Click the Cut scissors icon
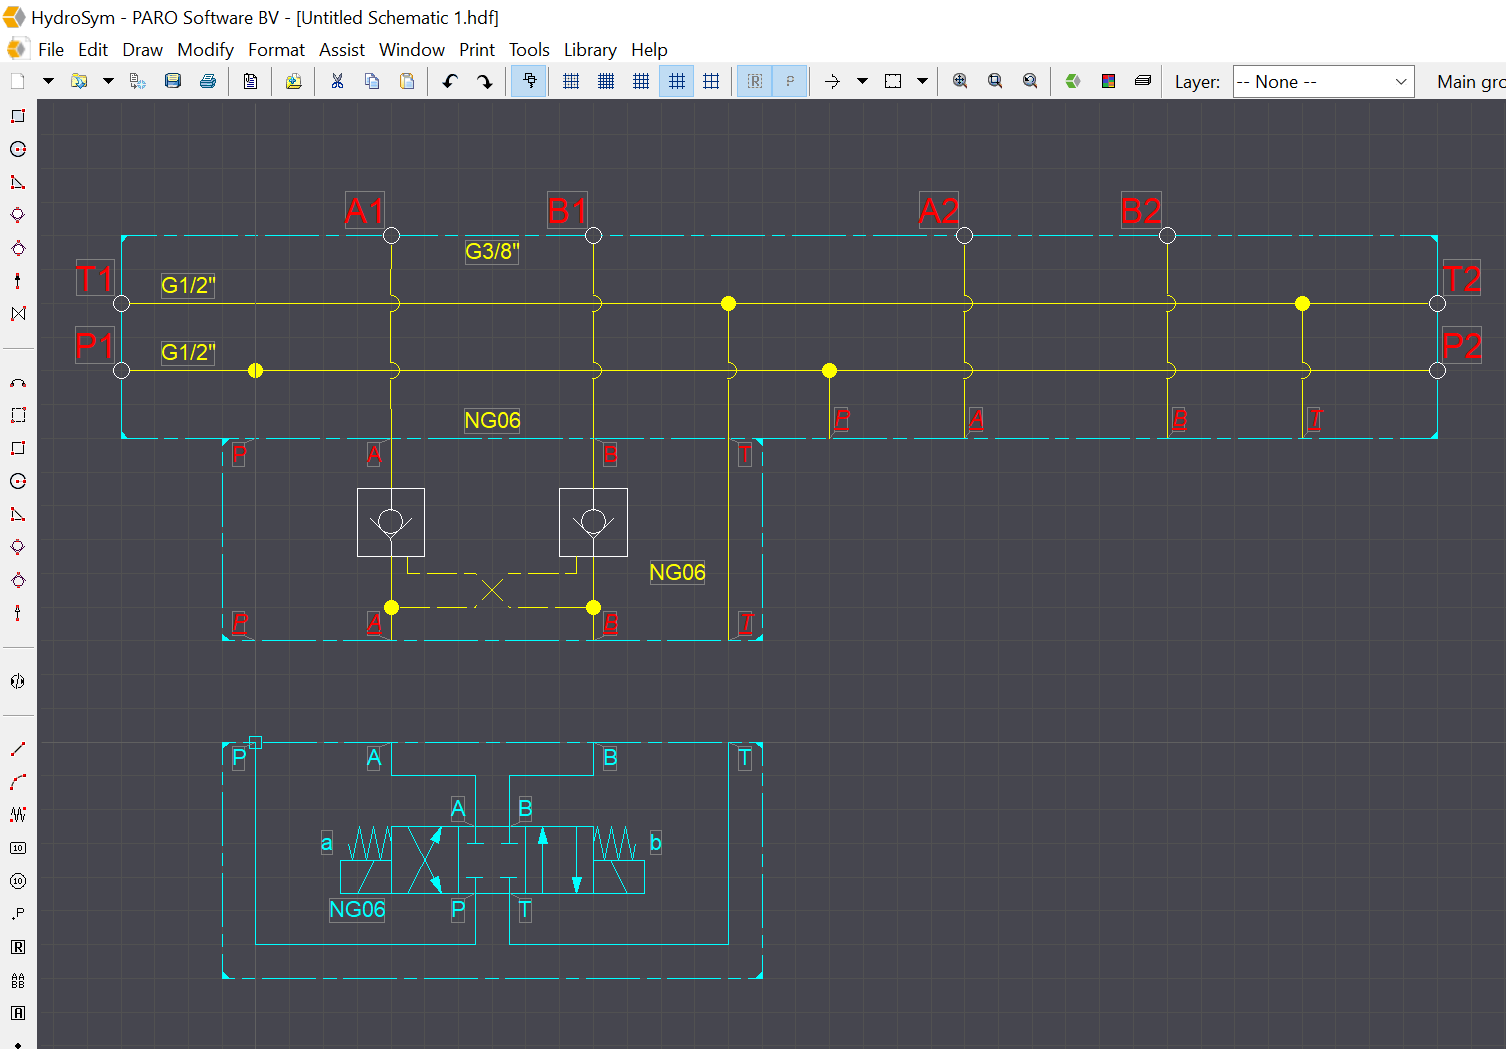The image size is (1506, 1049). [x=337, y=81]
